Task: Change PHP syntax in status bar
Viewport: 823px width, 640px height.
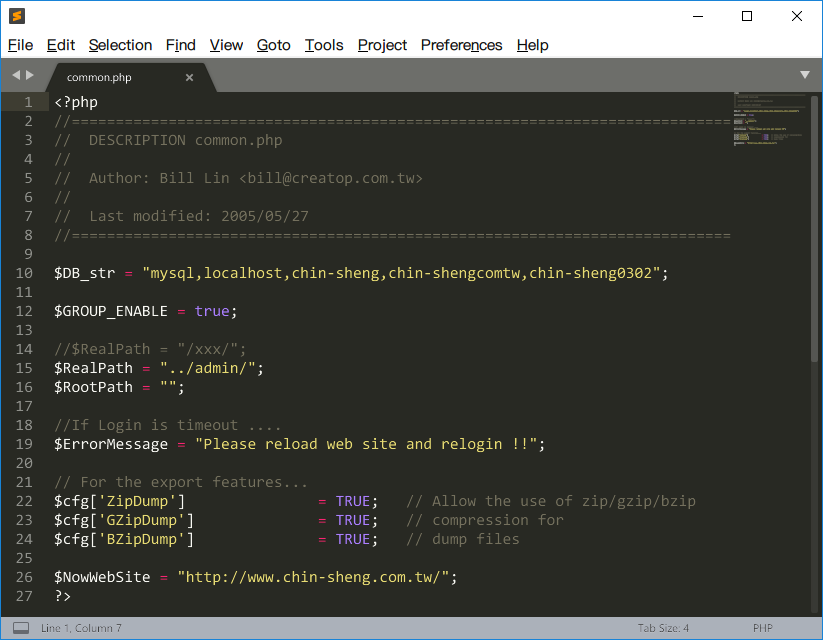Action: tap(763, 628)
